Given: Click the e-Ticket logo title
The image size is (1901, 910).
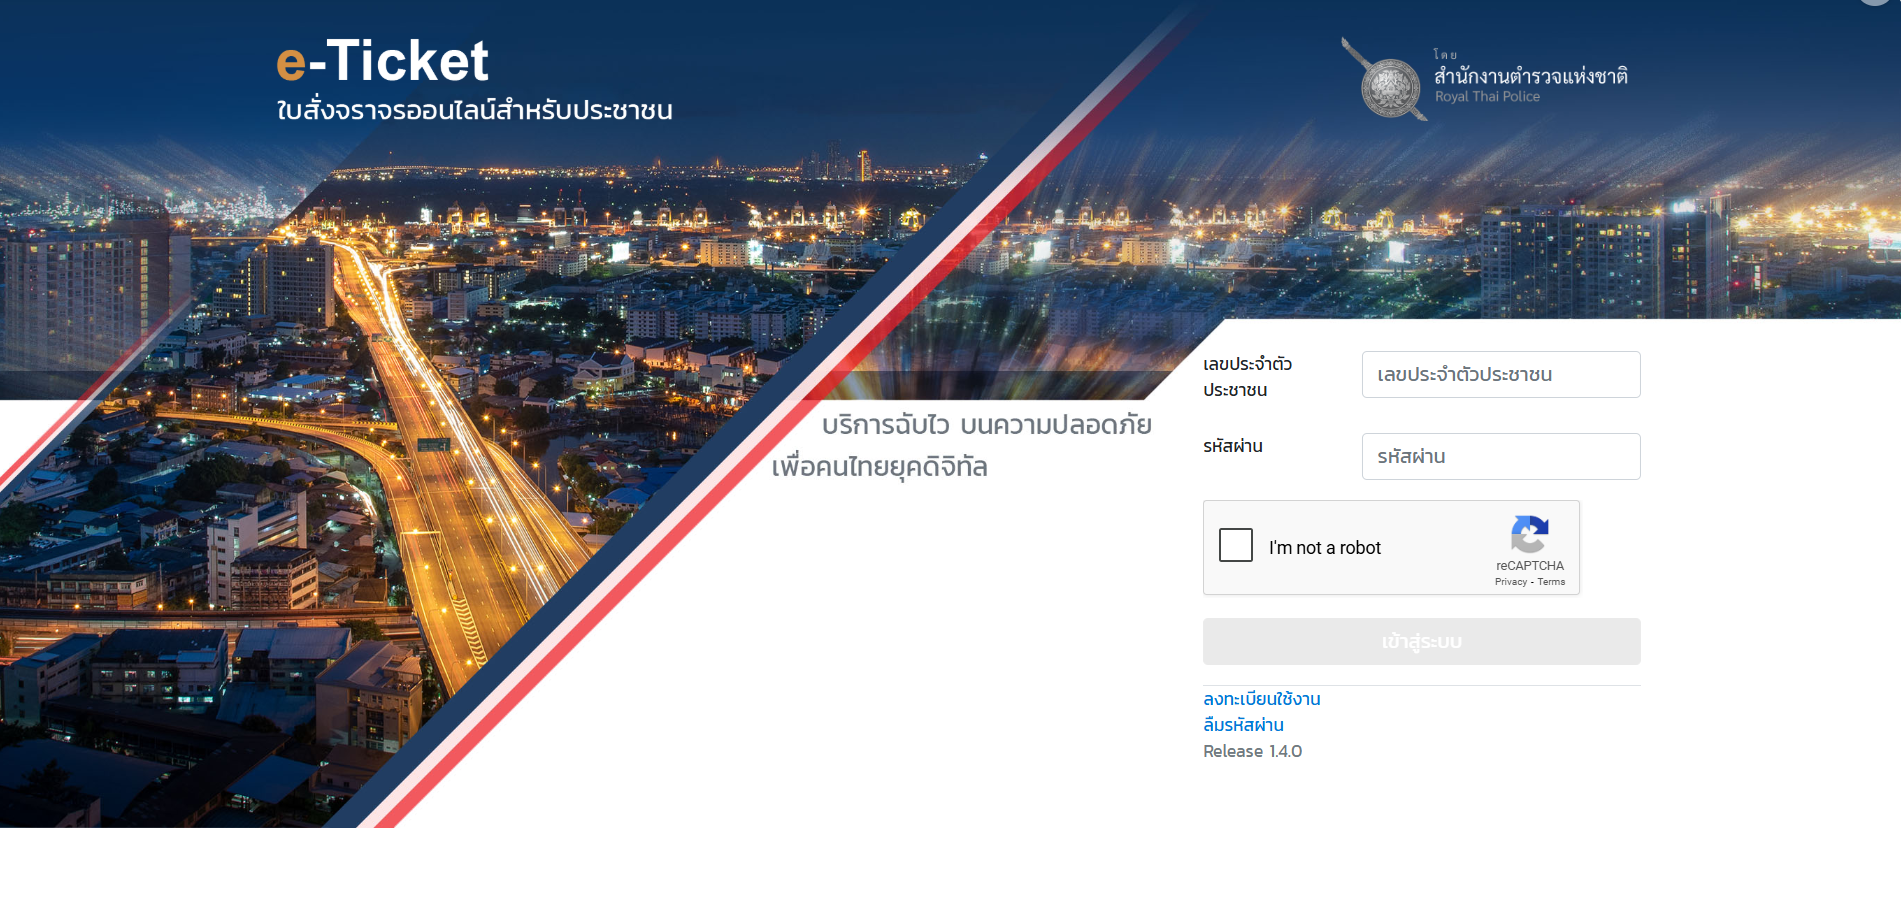Looking at the screenshot, I should [x=382, y=61].
